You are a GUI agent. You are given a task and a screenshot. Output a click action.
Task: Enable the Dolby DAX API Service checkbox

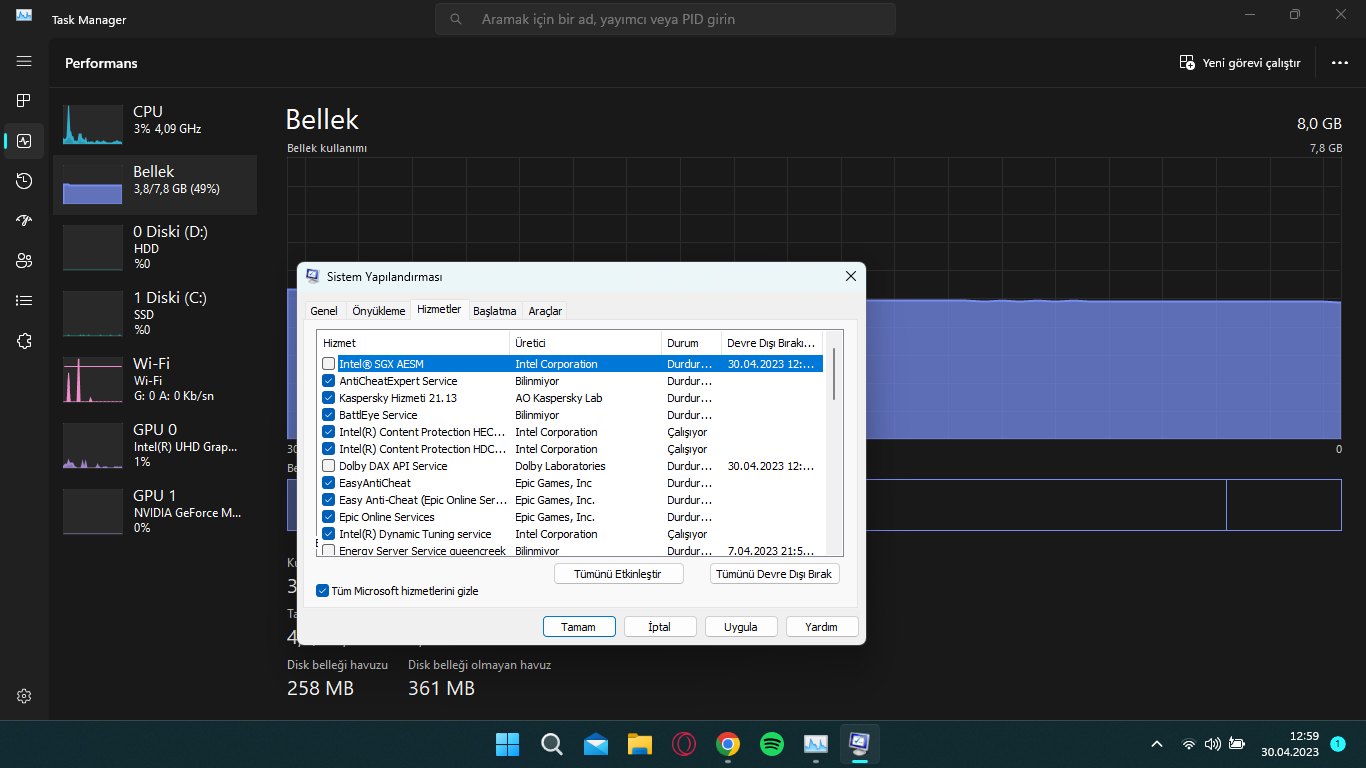(328, 466)
